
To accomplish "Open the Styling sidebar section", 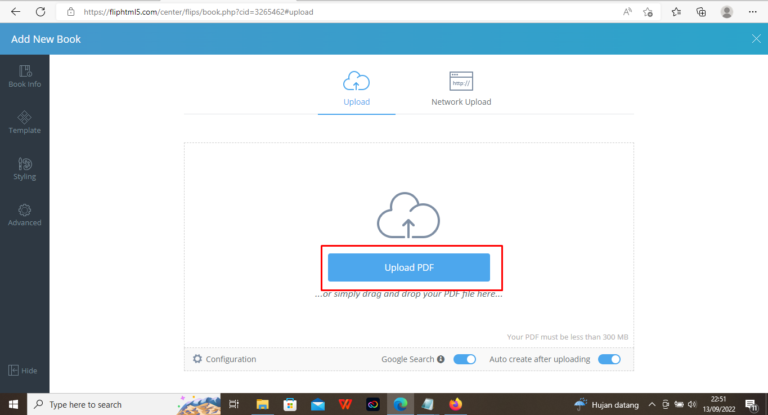I will [24, 169].
